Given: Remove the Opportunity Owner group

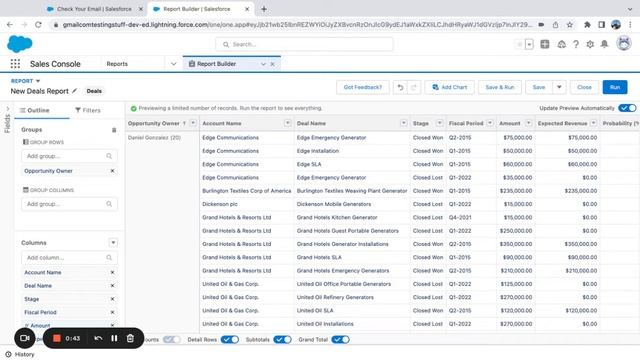Looking at the screenshot, I should point(112,171).
